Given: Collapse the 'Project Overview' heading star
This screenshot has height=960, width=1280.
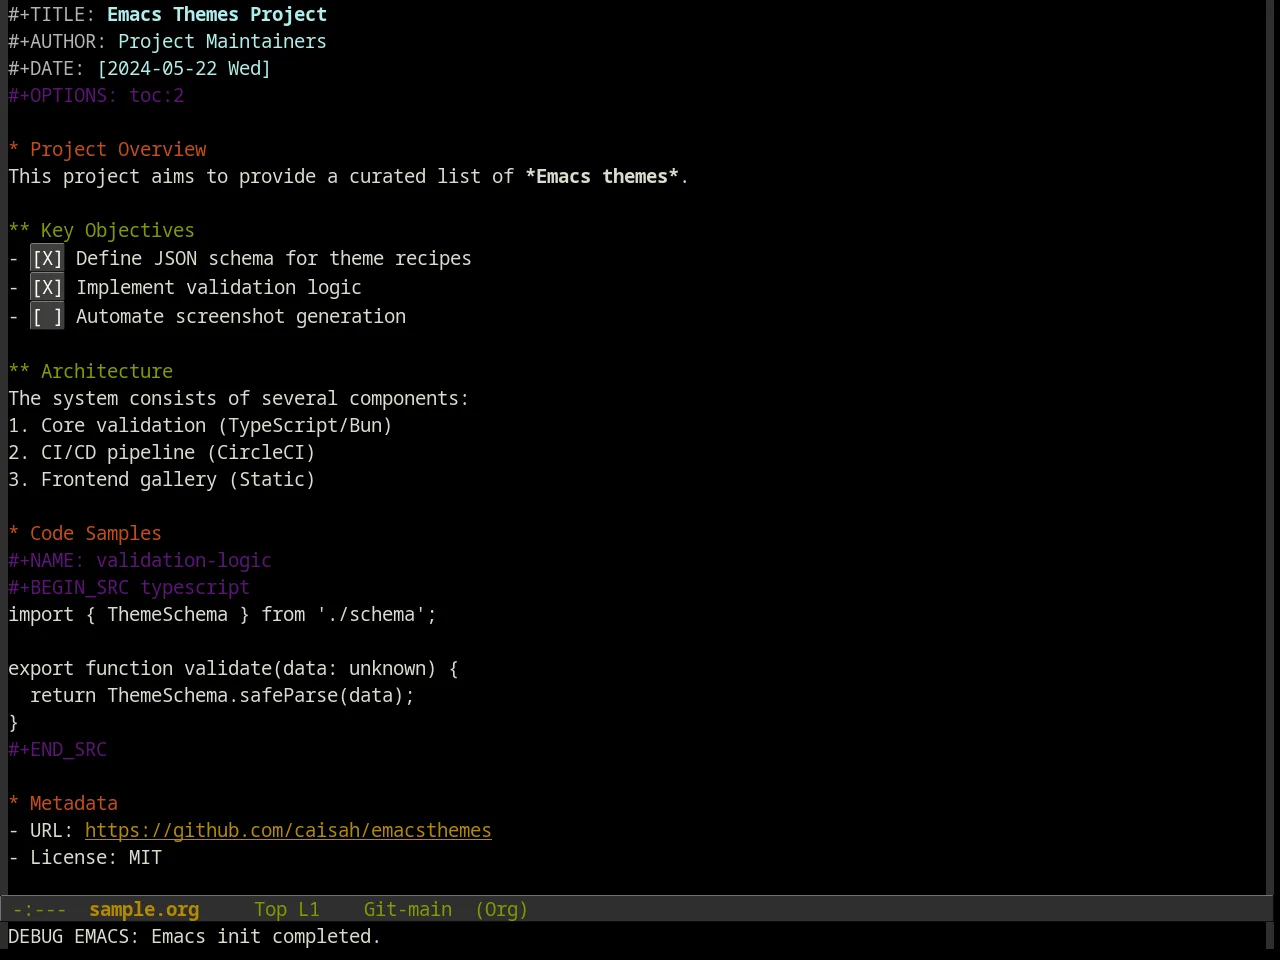Looking at the screenshot, I should [14, 149].
